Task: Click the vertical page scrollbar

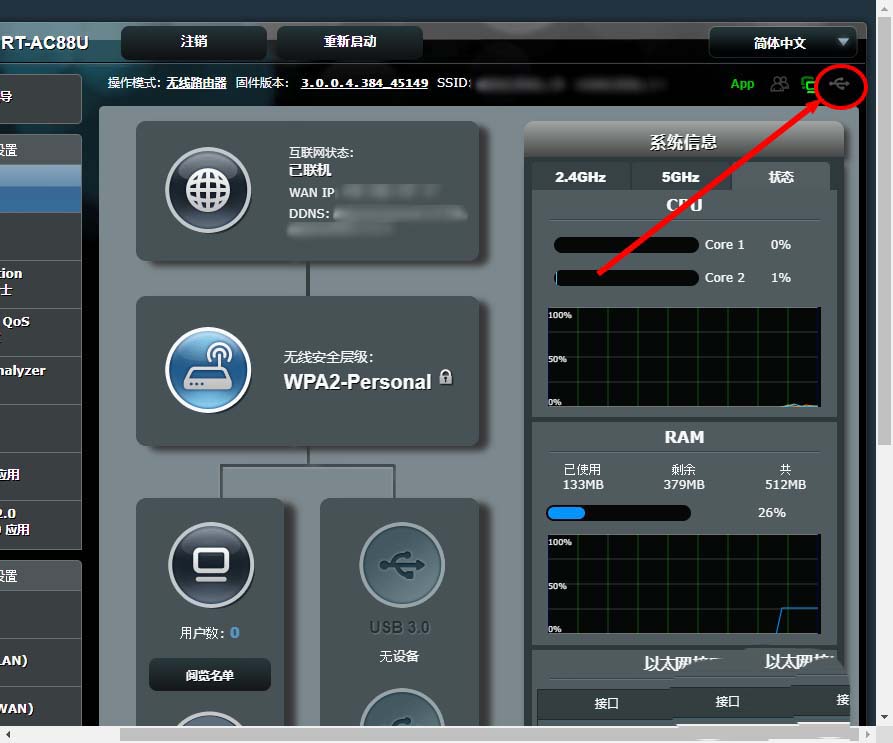Action: pos(884,231)
